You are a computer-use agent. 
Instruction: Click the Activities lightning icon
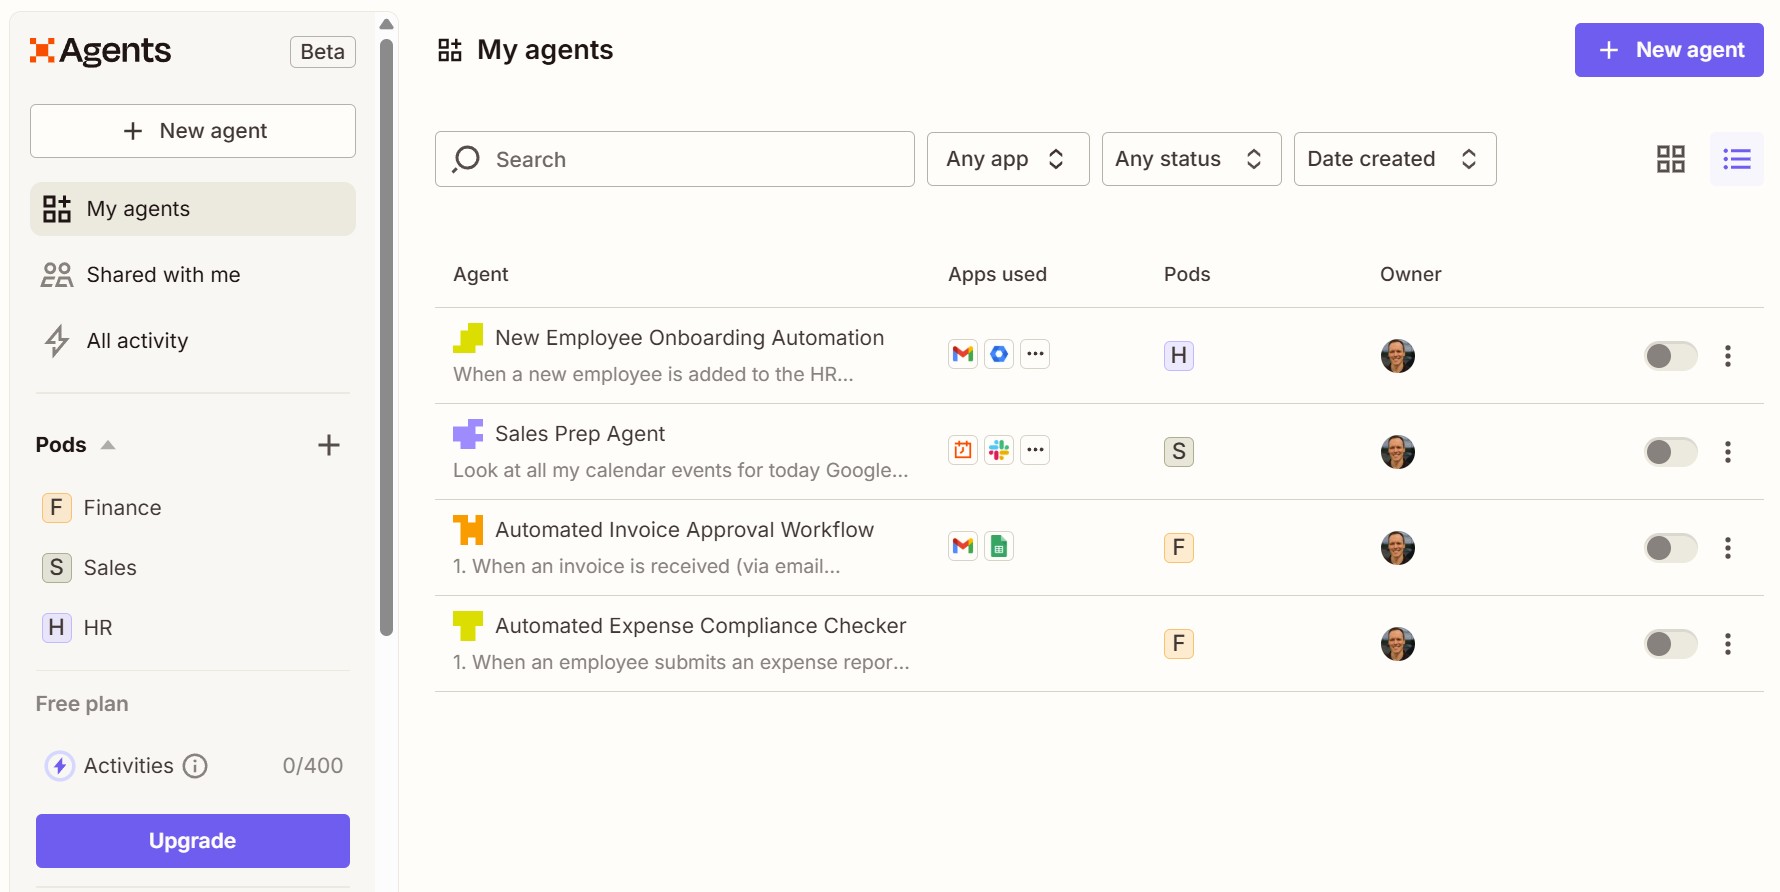[60, 766]
